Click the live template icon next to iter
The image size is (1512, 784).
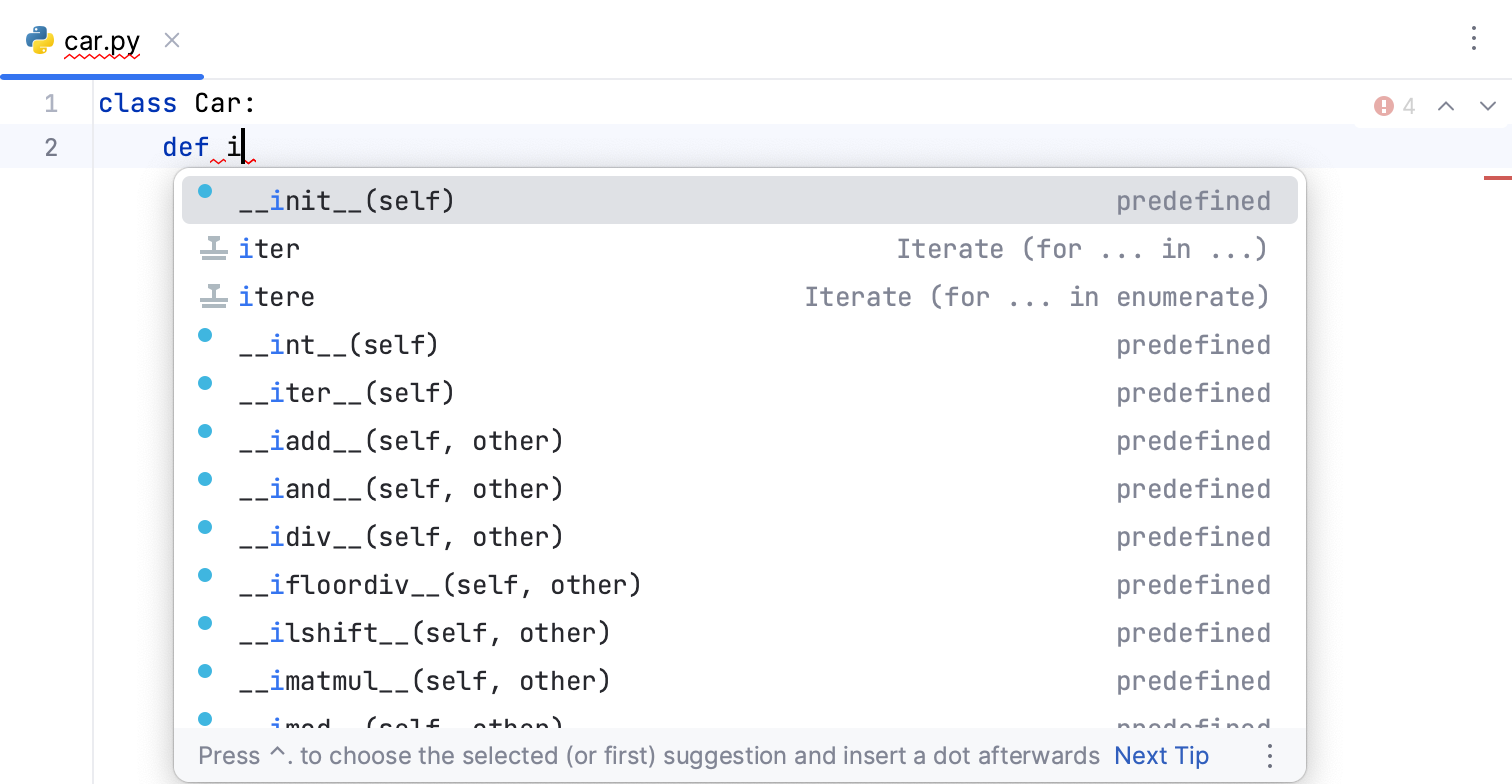click(x=213, y=247)
